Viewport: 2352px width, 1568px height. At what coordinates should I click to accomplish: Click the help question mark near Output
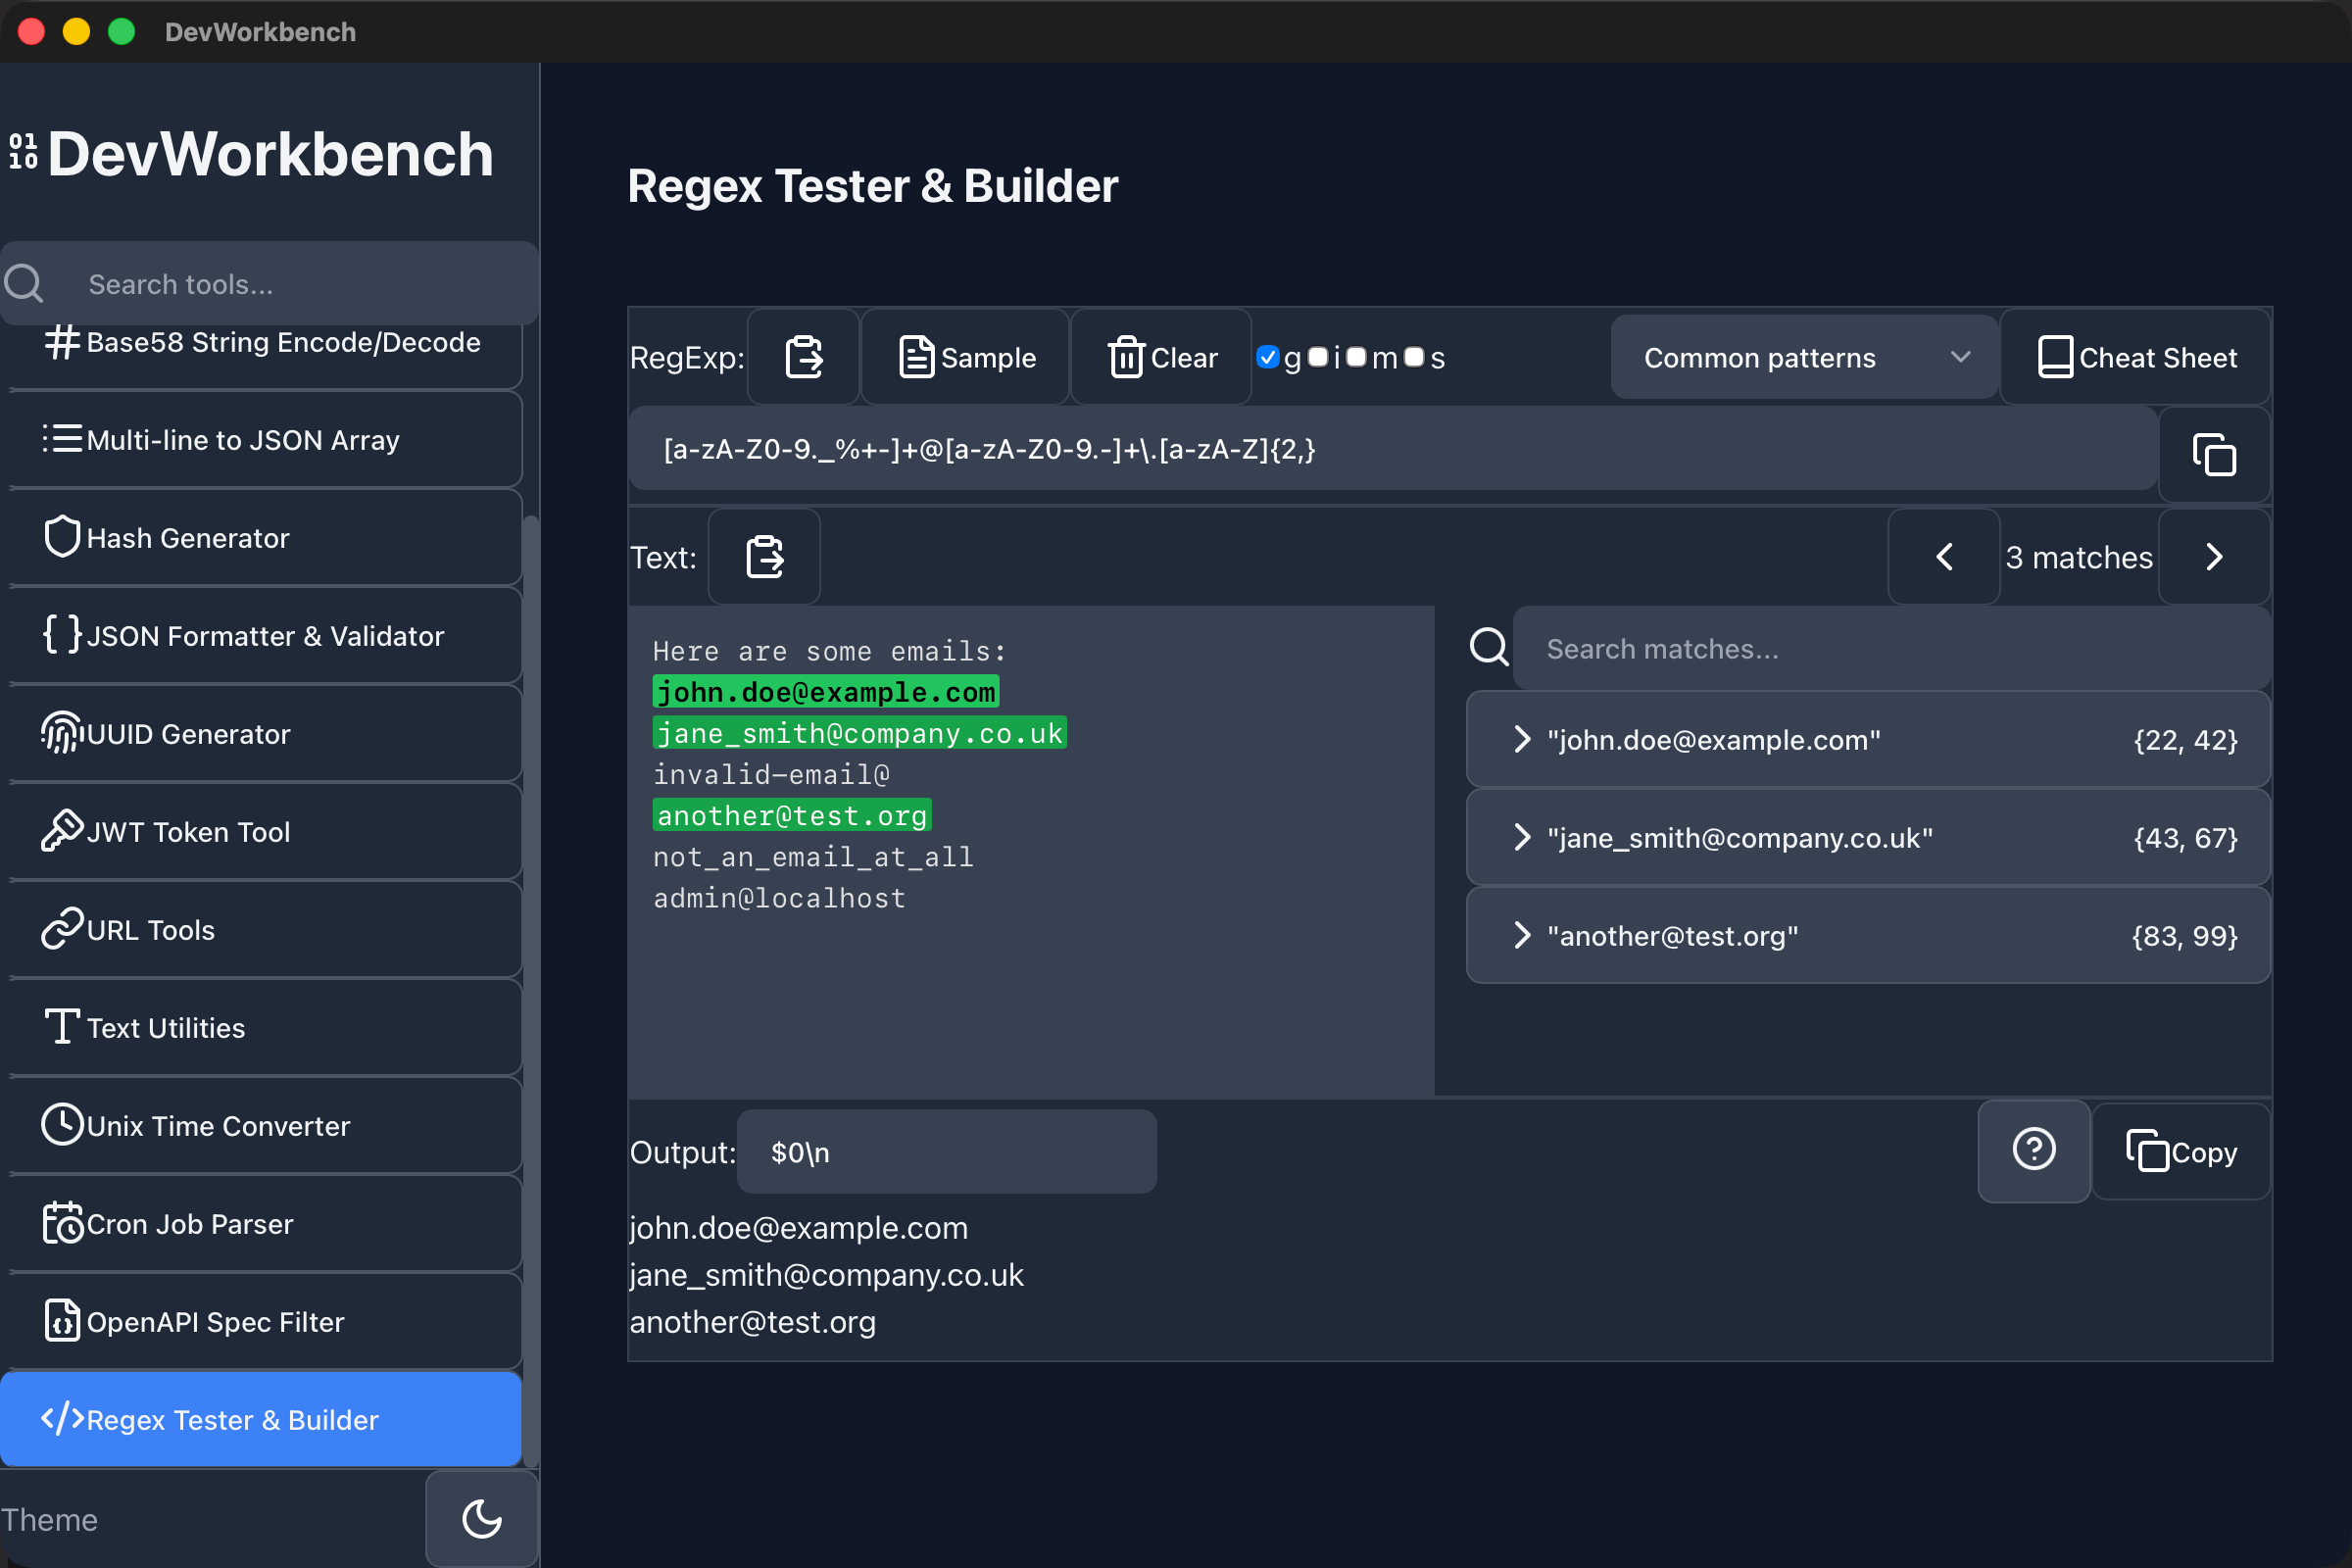pos(2034,1150)
